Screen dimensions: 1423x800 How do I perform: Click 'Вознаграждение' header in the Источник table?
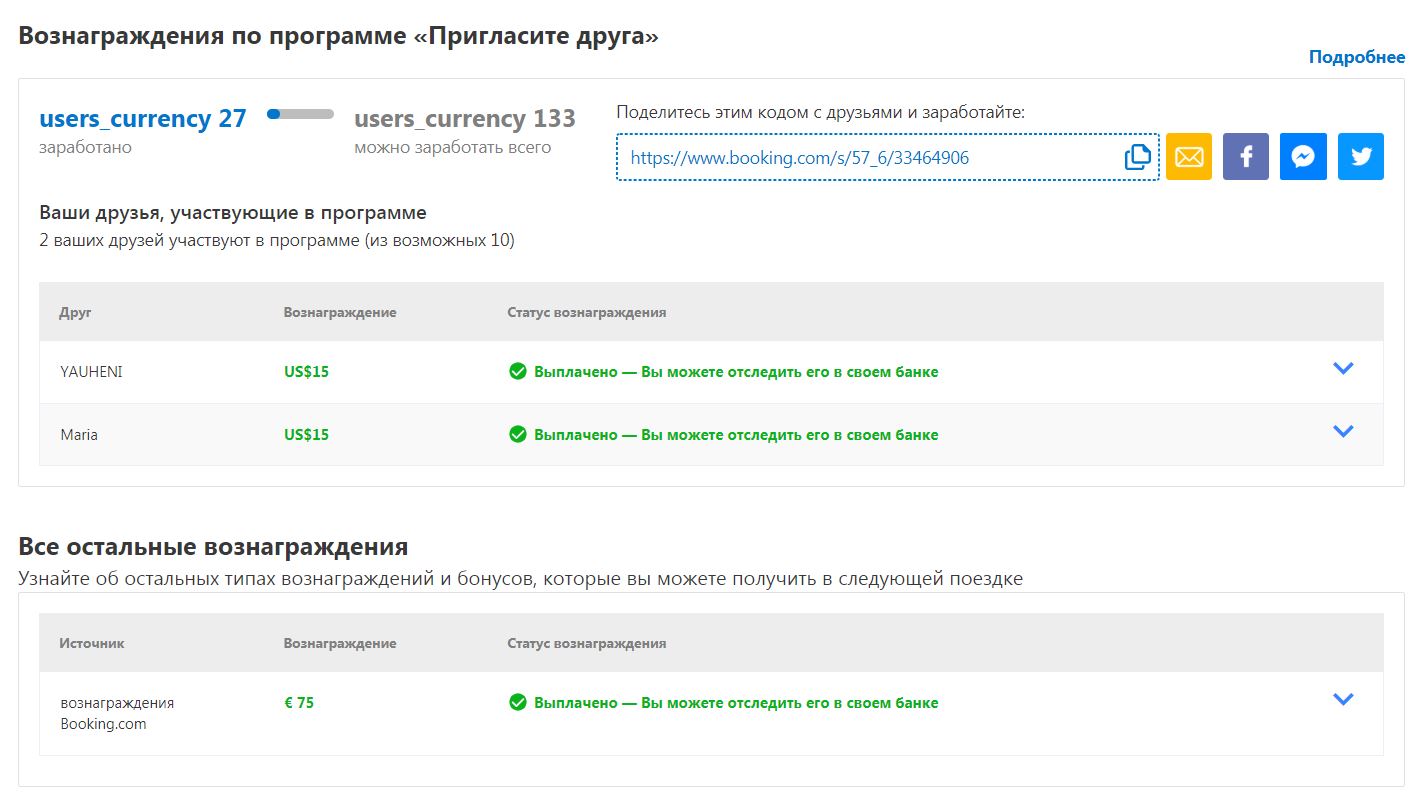tap(340, 643)
